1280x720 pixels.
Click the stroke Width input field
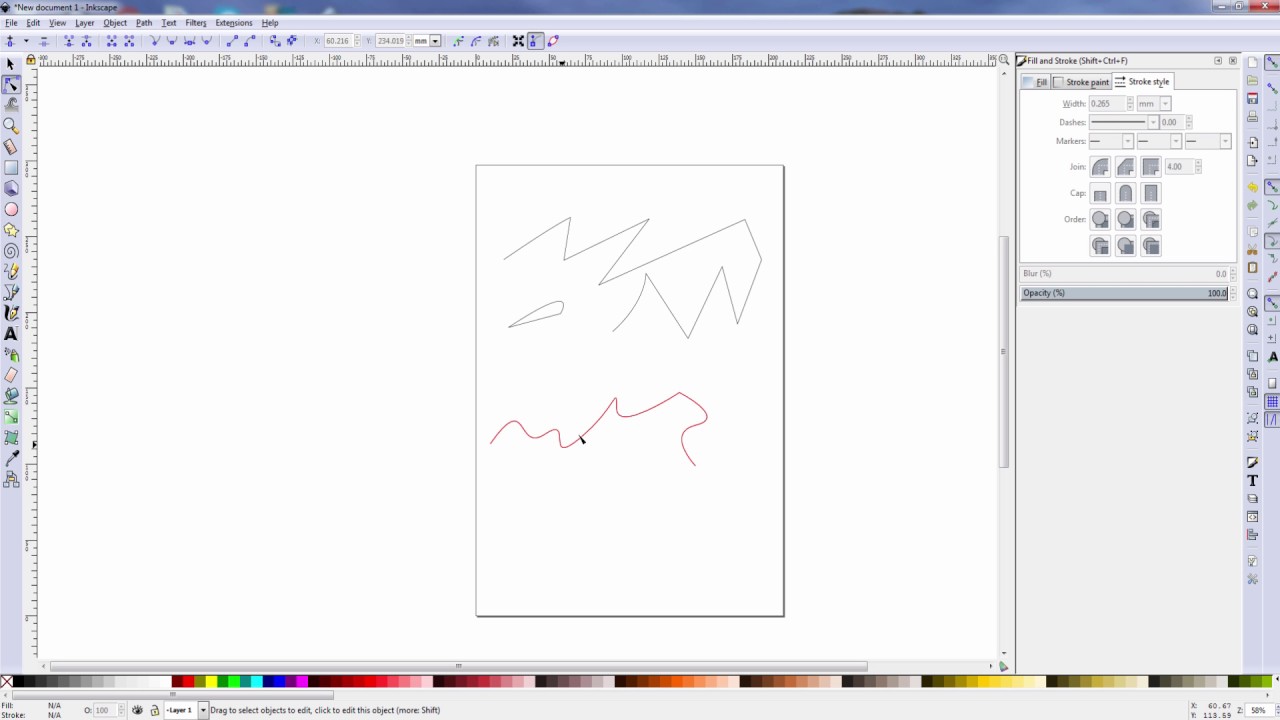pos(1107,104)
